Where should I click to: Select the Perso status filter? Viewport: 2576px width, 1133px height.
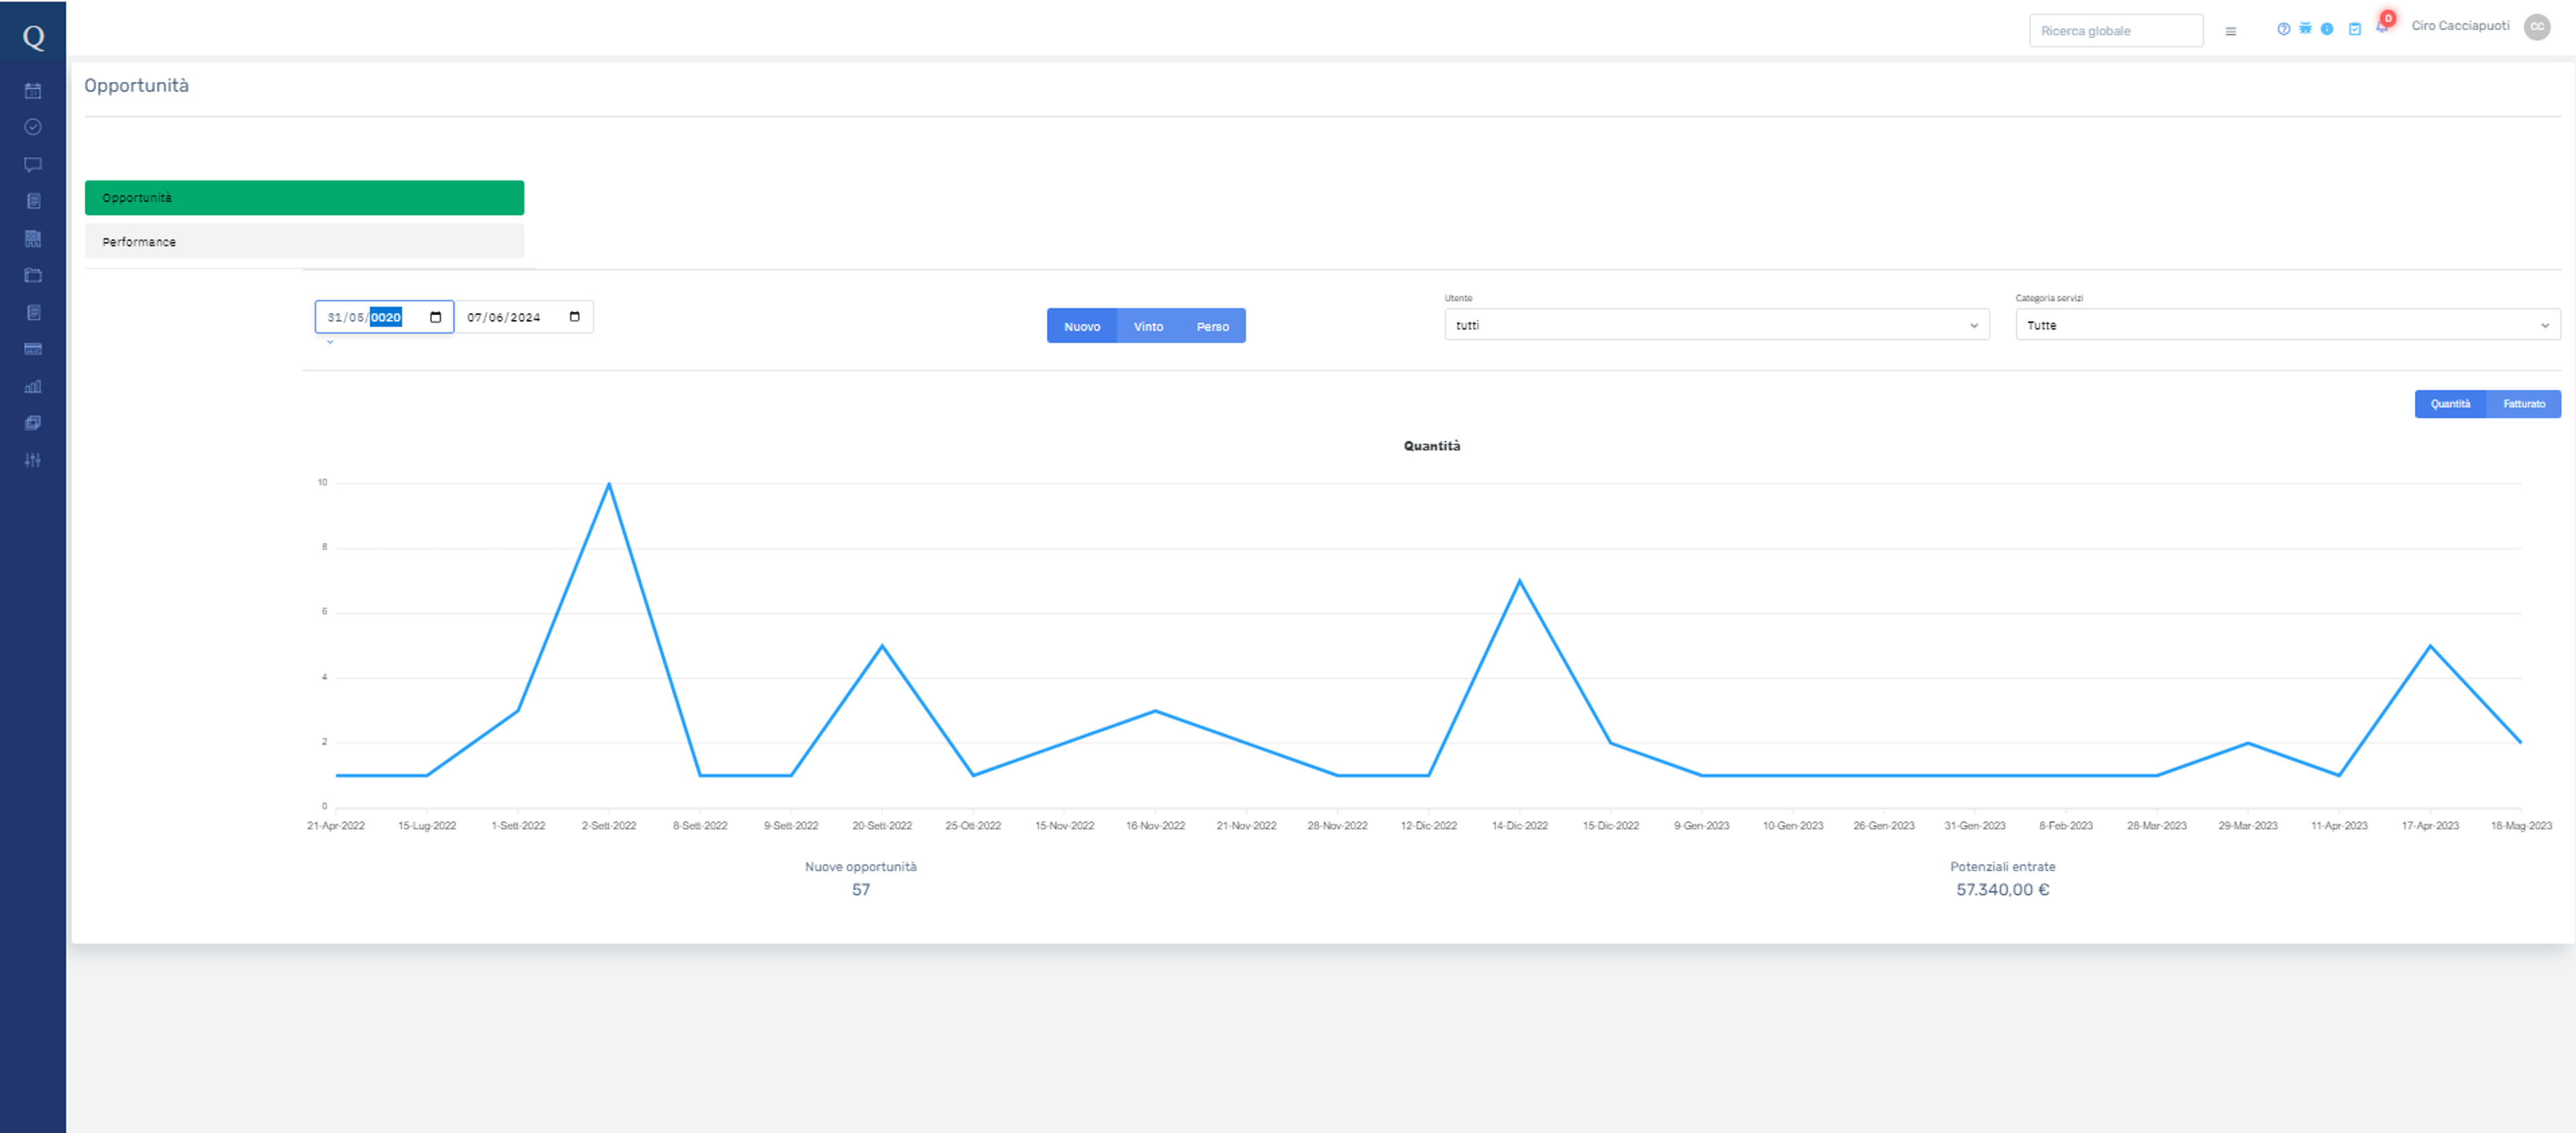pos(1213,326)
